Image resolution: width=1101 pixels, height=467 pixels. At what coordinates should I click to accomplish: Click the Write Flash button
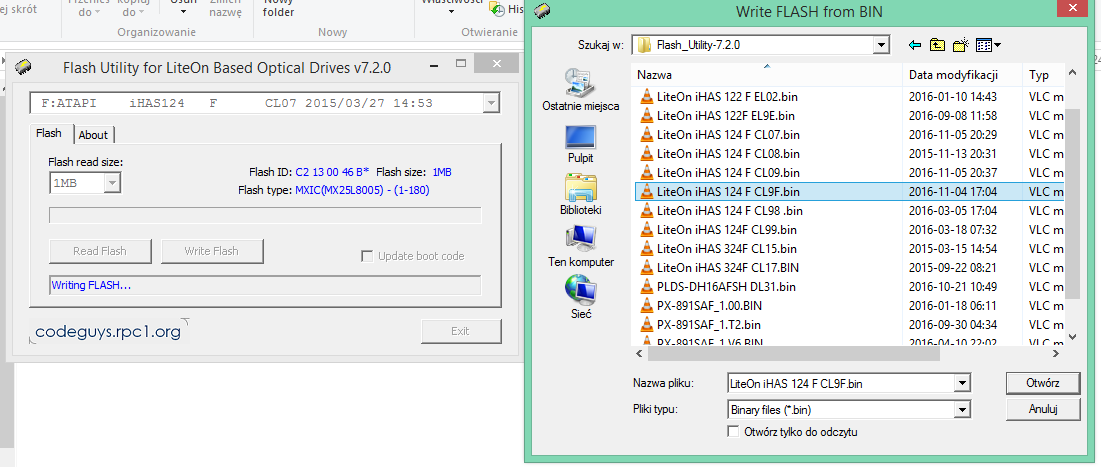(211, 251)
